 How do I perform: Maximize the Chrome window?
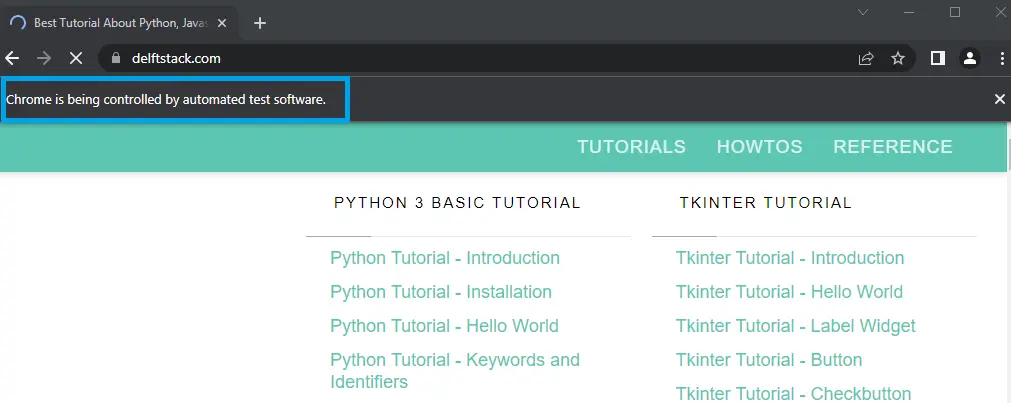coord(955,12)
